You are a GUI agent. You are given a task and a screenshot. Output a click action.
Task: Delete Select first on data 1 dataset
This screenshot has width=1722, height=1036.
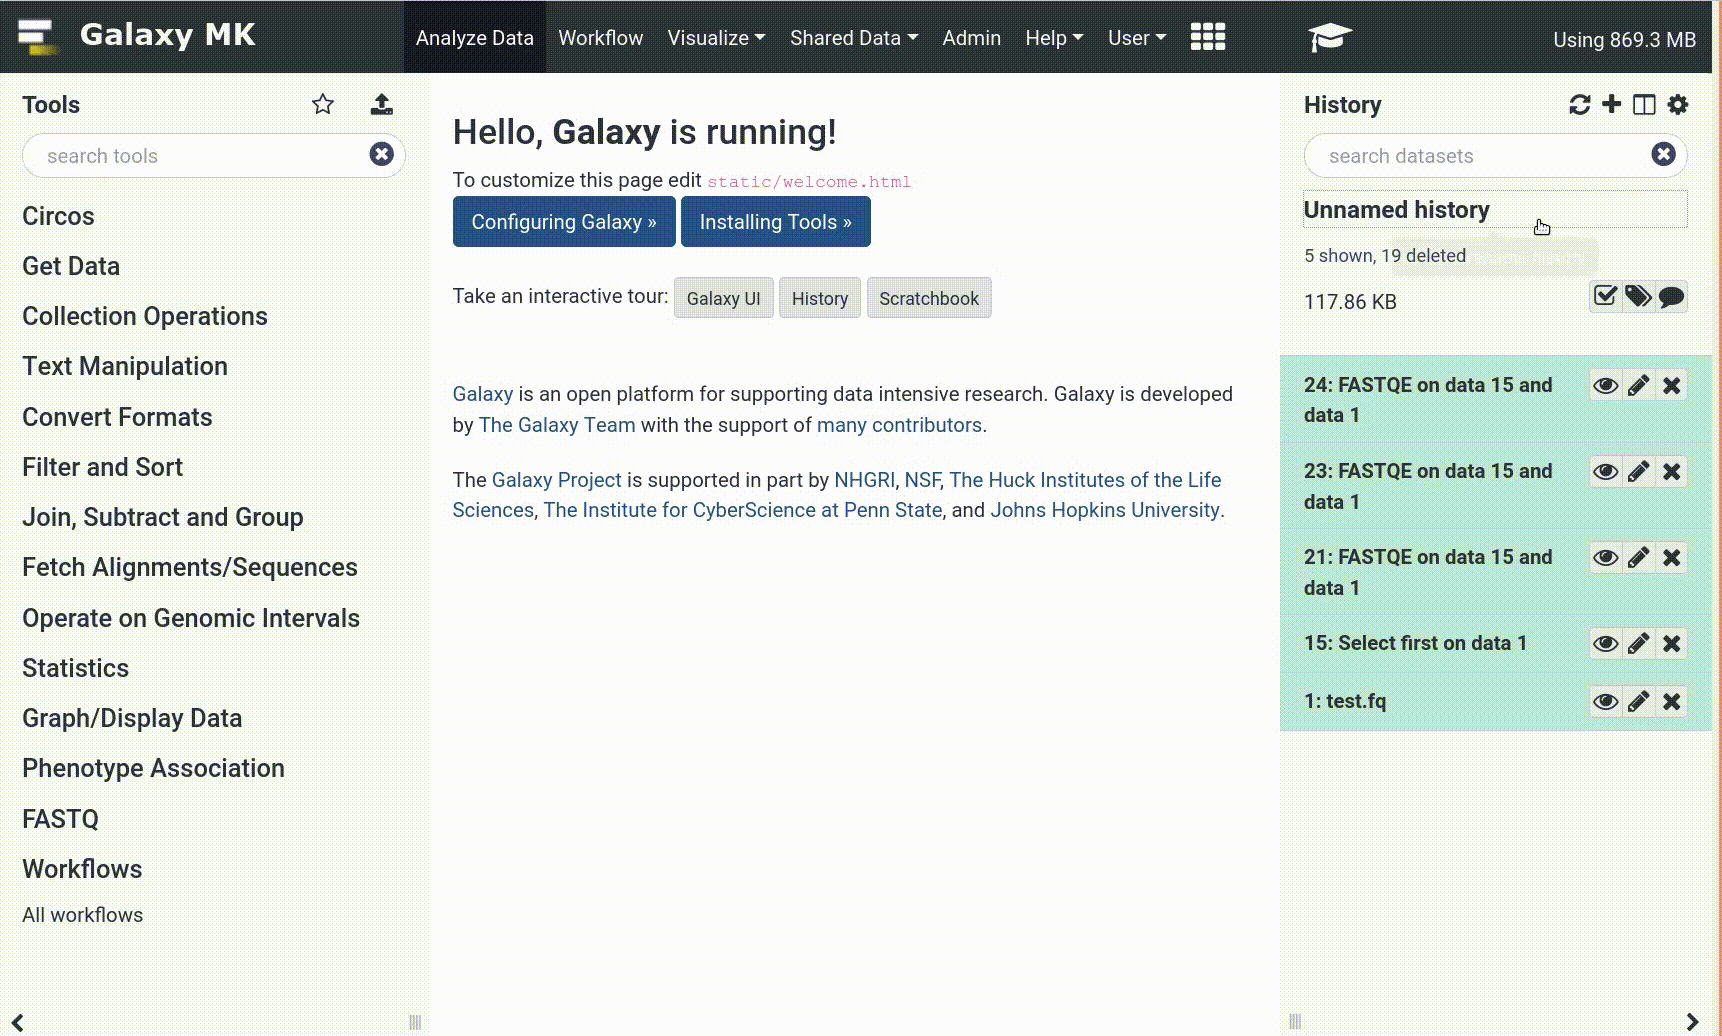[1672, 644]
